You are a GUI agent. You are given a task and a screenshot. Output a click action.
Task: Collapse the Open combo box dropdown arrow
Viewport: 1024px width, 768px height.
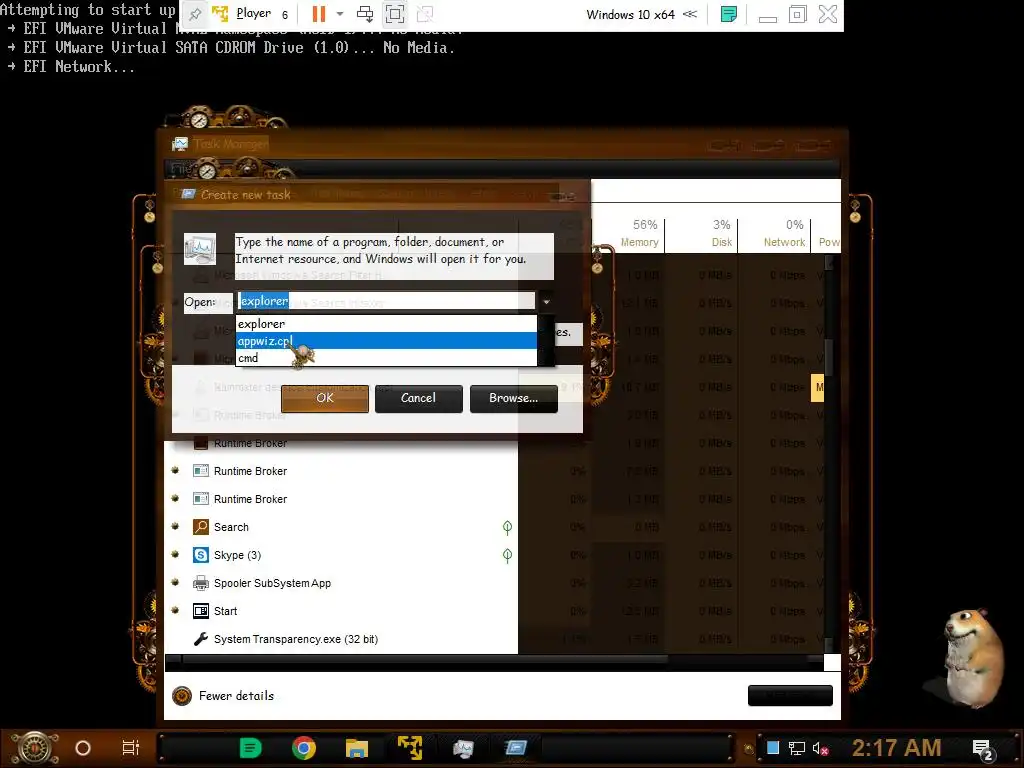tap(546, 301)
